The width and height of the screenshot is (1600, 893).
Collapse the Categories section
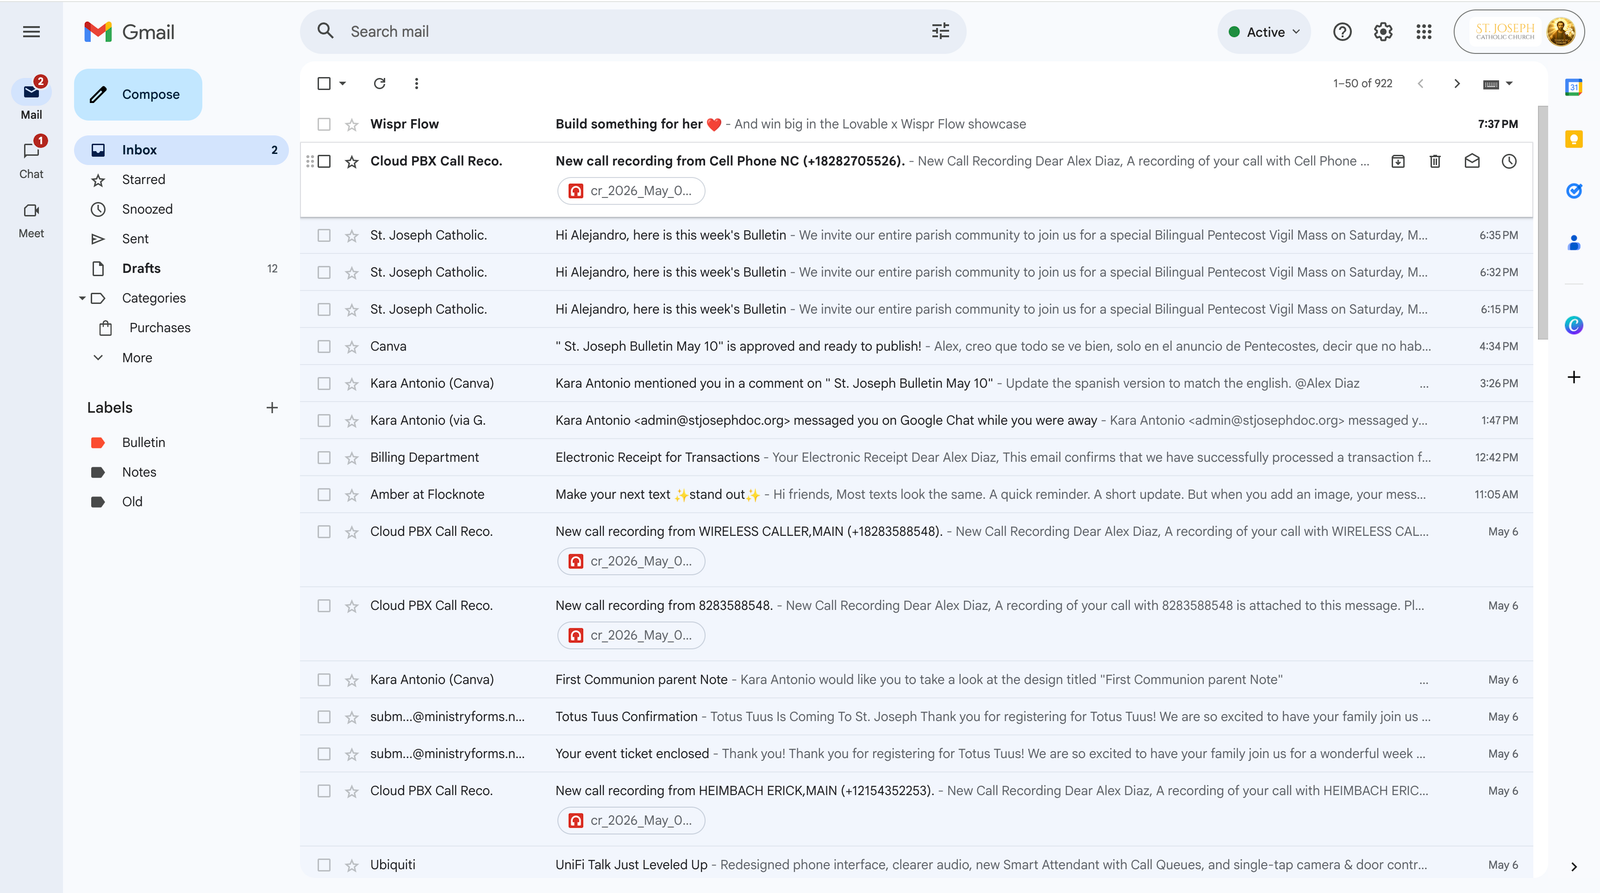(x=82, y=298)
